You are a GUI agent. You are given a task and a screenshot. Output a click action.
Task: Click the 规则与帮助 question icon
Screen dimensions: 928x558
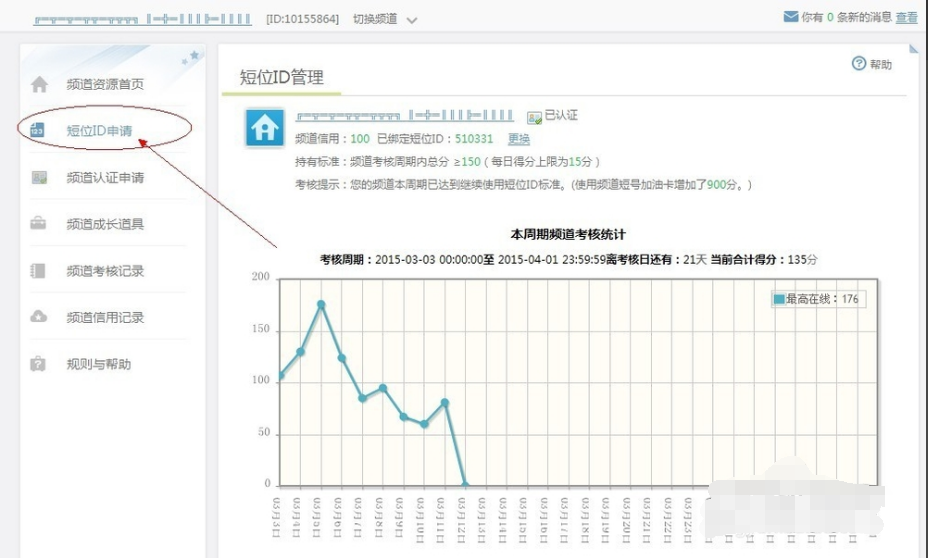[x=38, y=363]
